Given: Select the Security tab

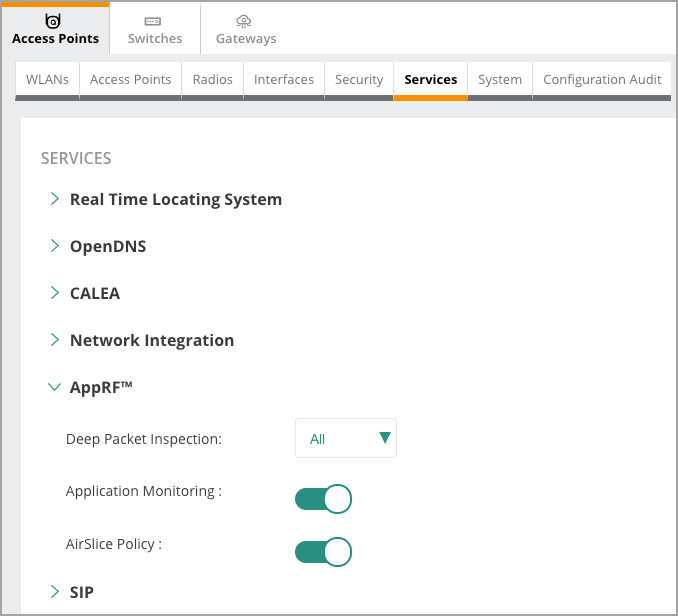Looking at the screenshot, I should (x=359, y=79).
